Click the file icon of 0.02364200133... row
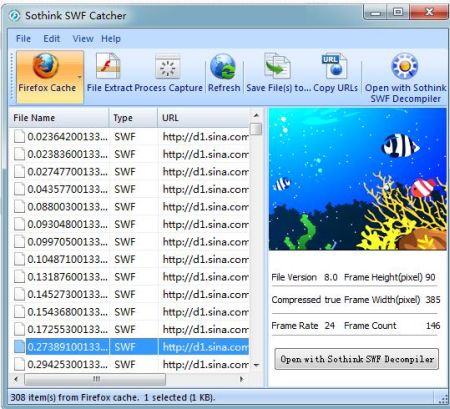Viewport: 450px width, 409px height. pos(19,137)
